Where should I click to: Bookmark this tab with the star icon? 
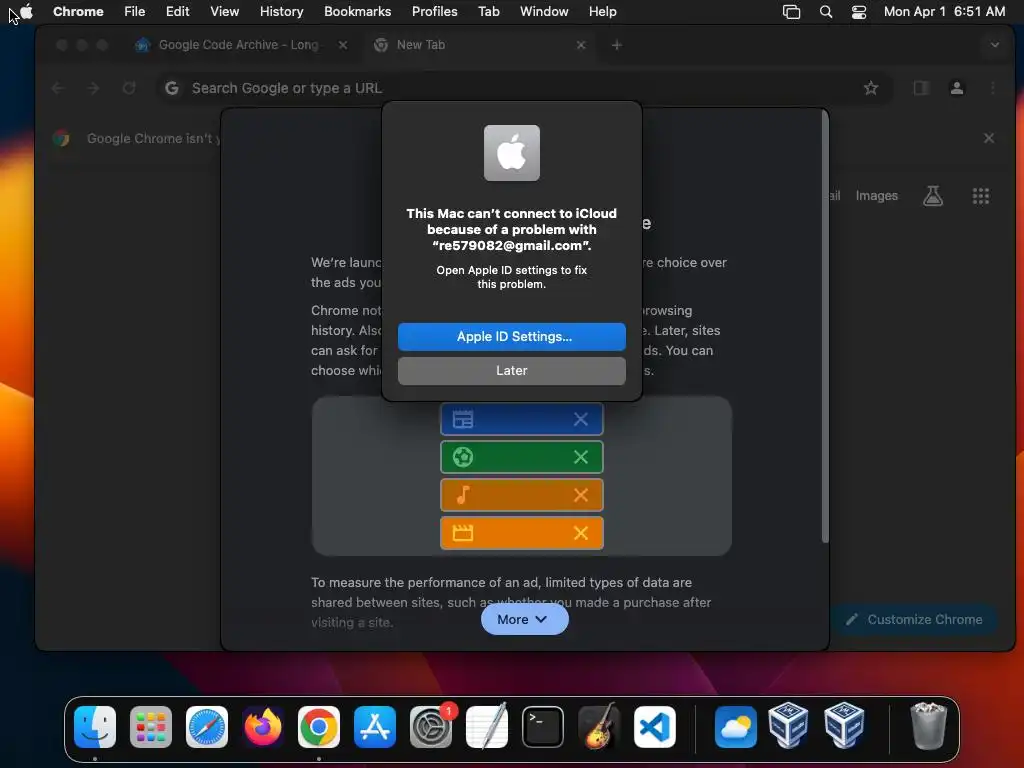pyautogui.click(x=871, y=88)
